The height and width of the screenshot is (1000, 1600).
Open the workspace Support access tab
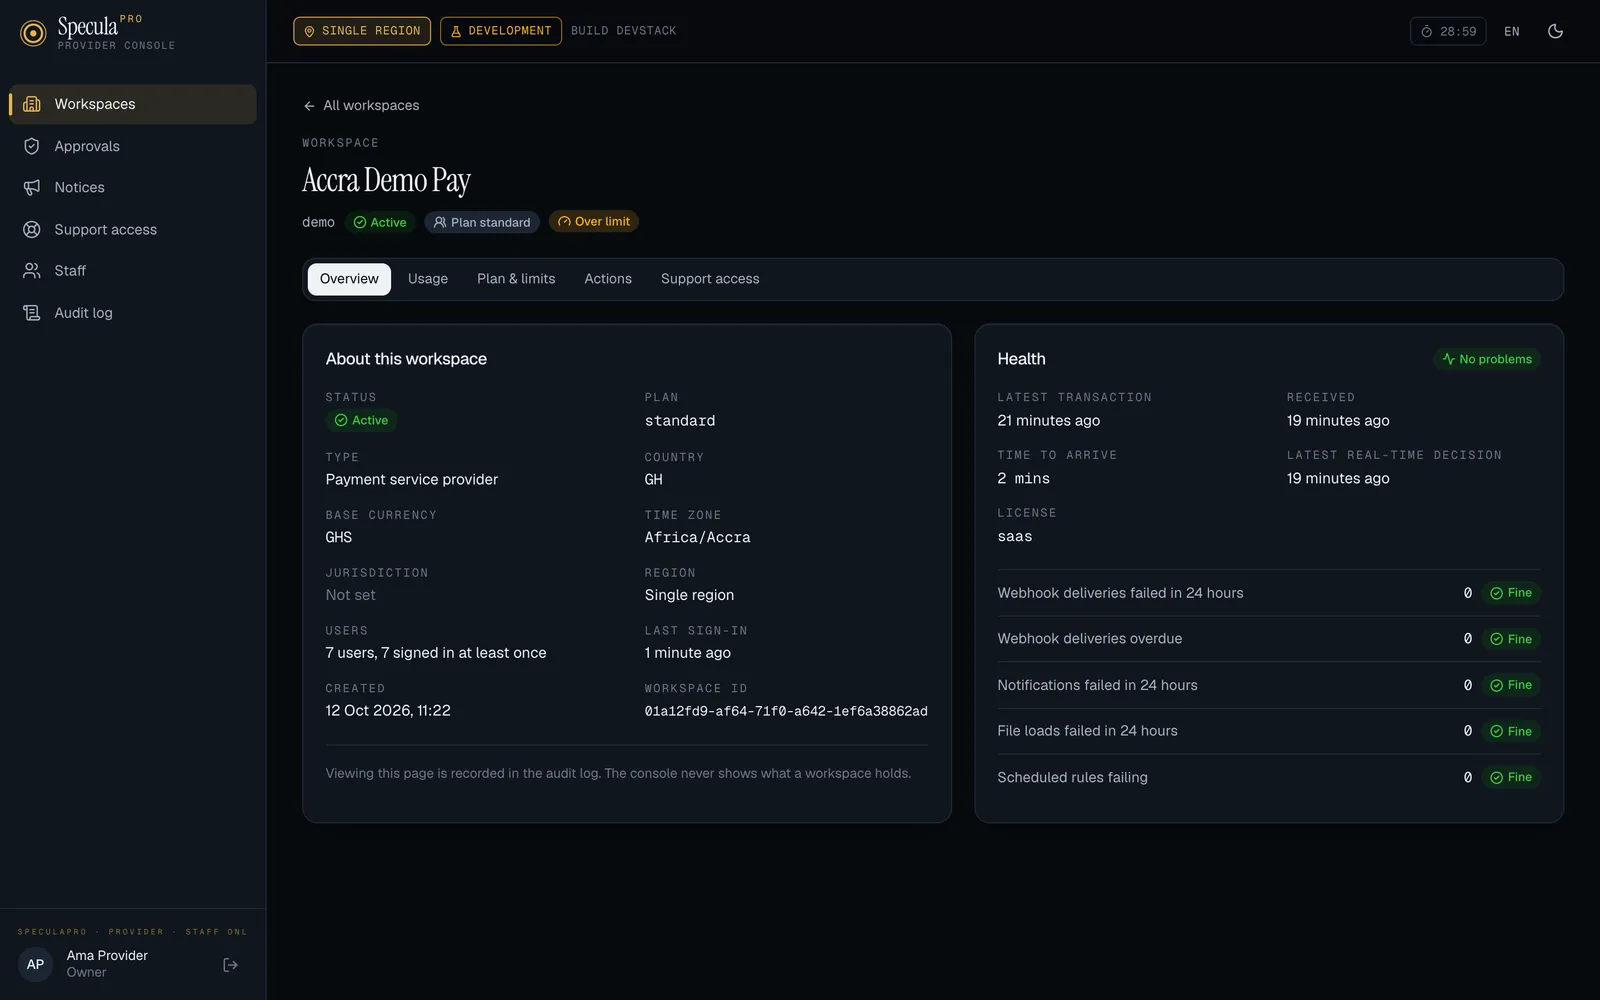[710, 279]
